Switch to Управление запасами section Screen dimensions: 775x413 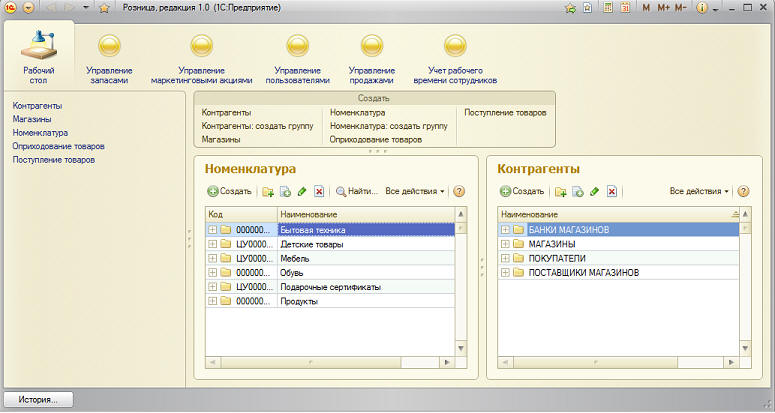coord(109,59)
